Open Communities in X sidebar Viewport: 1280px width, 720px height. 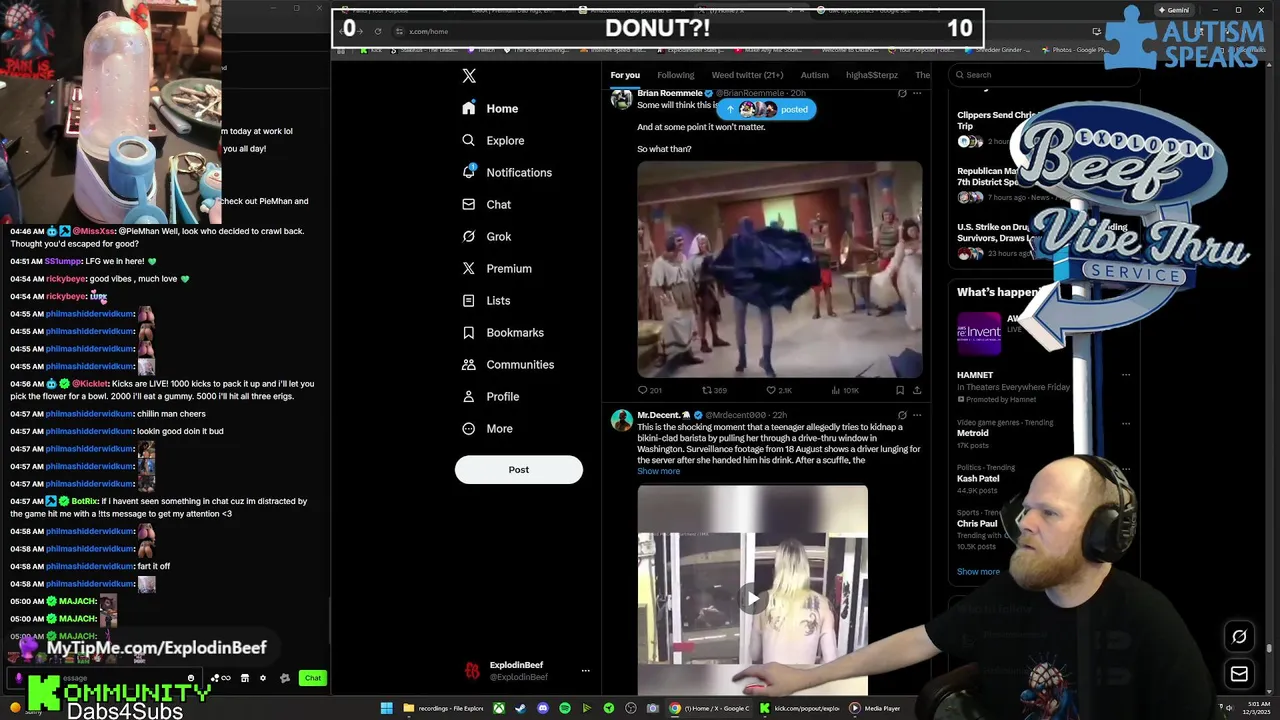507,364
